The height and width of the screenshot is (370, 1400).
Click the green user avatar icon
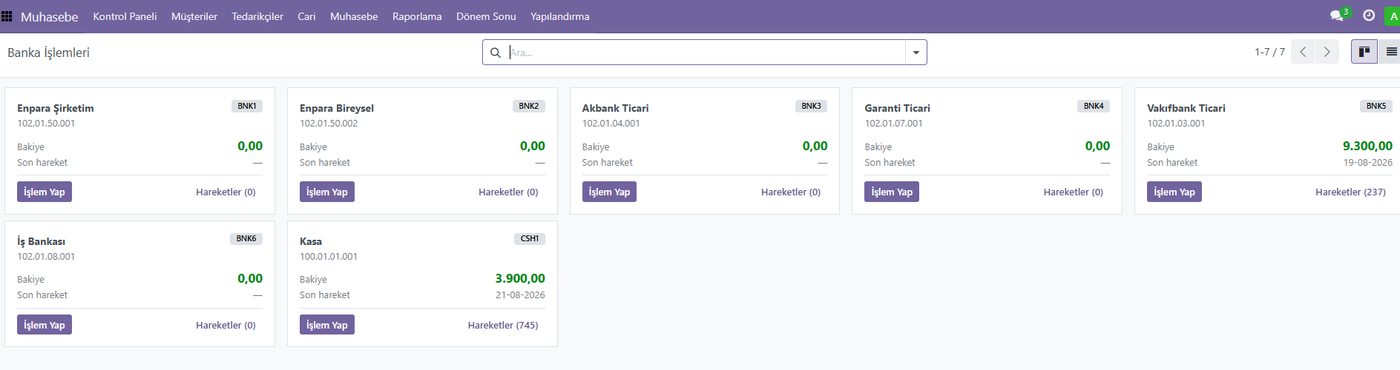[x=1392, y=16]
